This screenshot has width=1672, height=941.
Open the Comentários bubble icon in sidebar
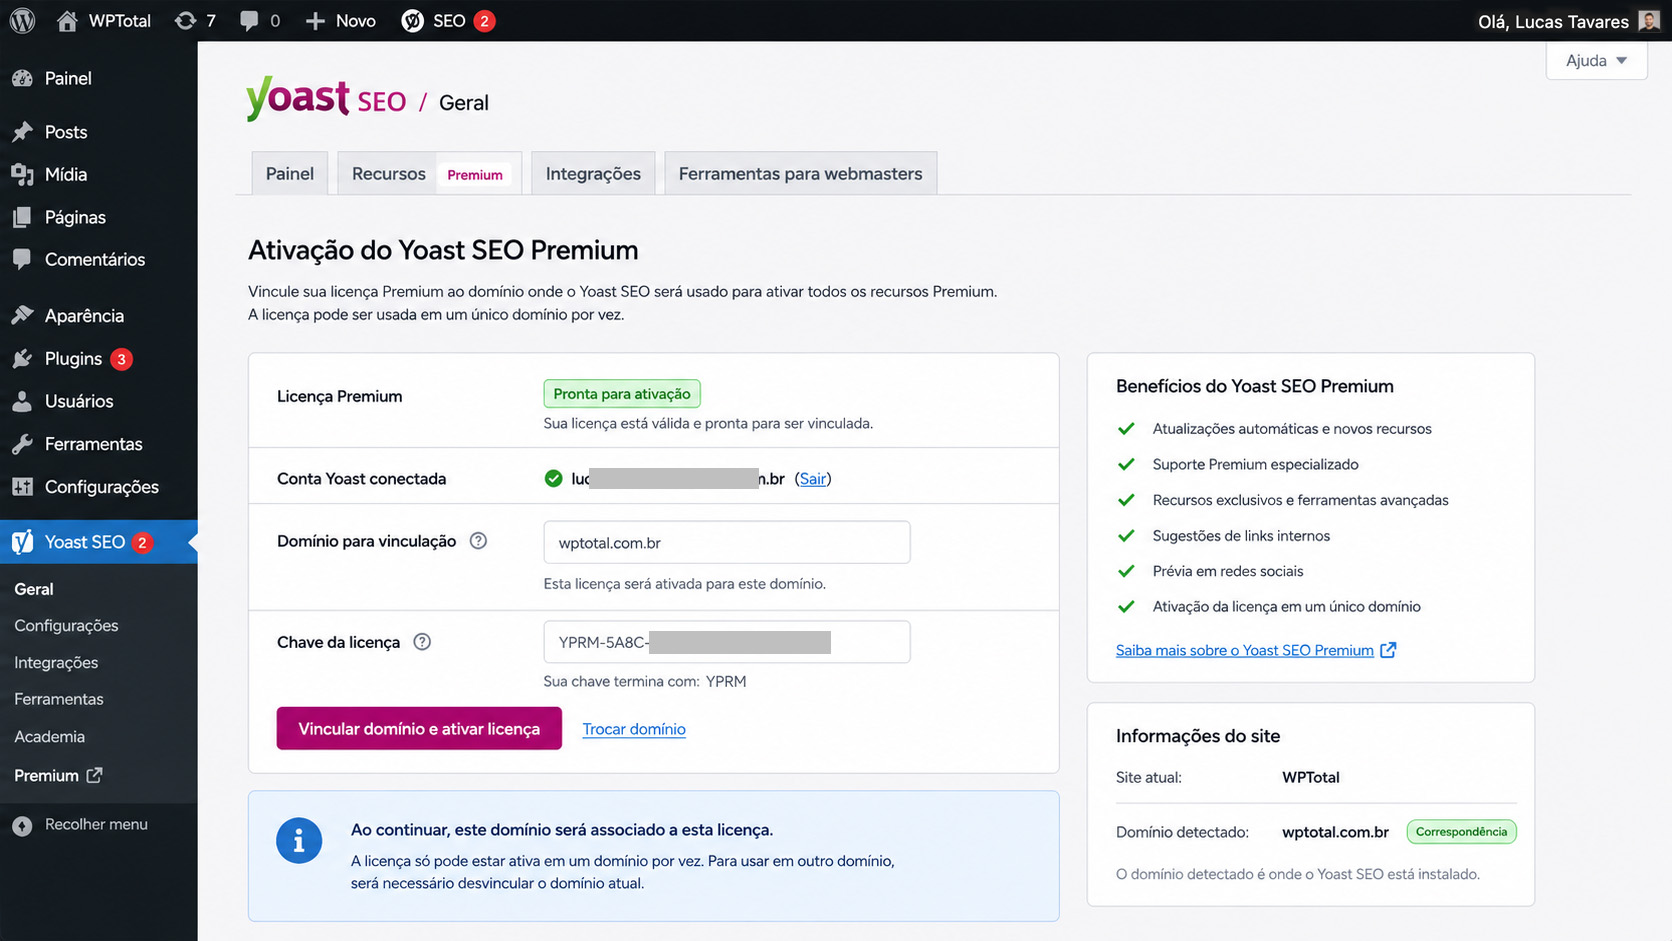(x=22, y=259)
